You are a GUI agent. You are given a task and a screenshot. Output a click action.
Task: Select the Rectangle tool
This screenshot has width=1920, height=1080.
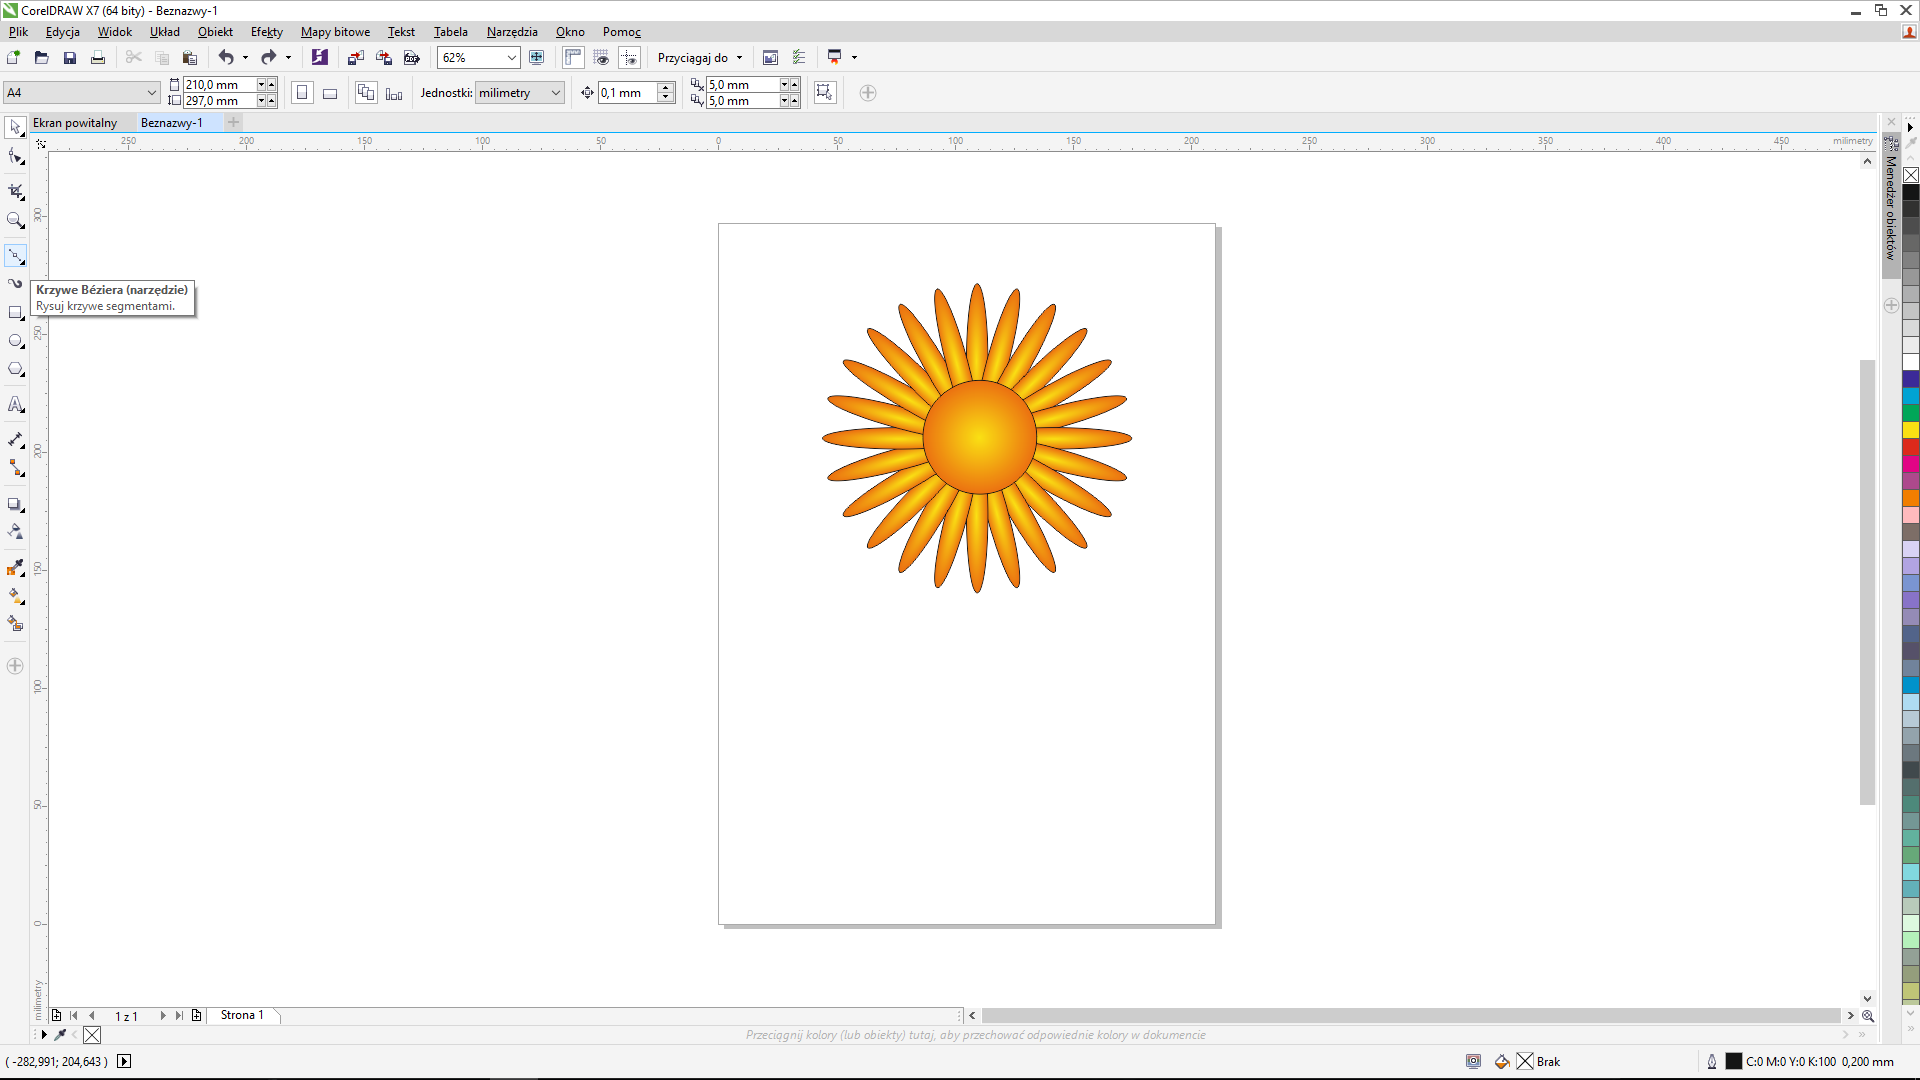15,313
